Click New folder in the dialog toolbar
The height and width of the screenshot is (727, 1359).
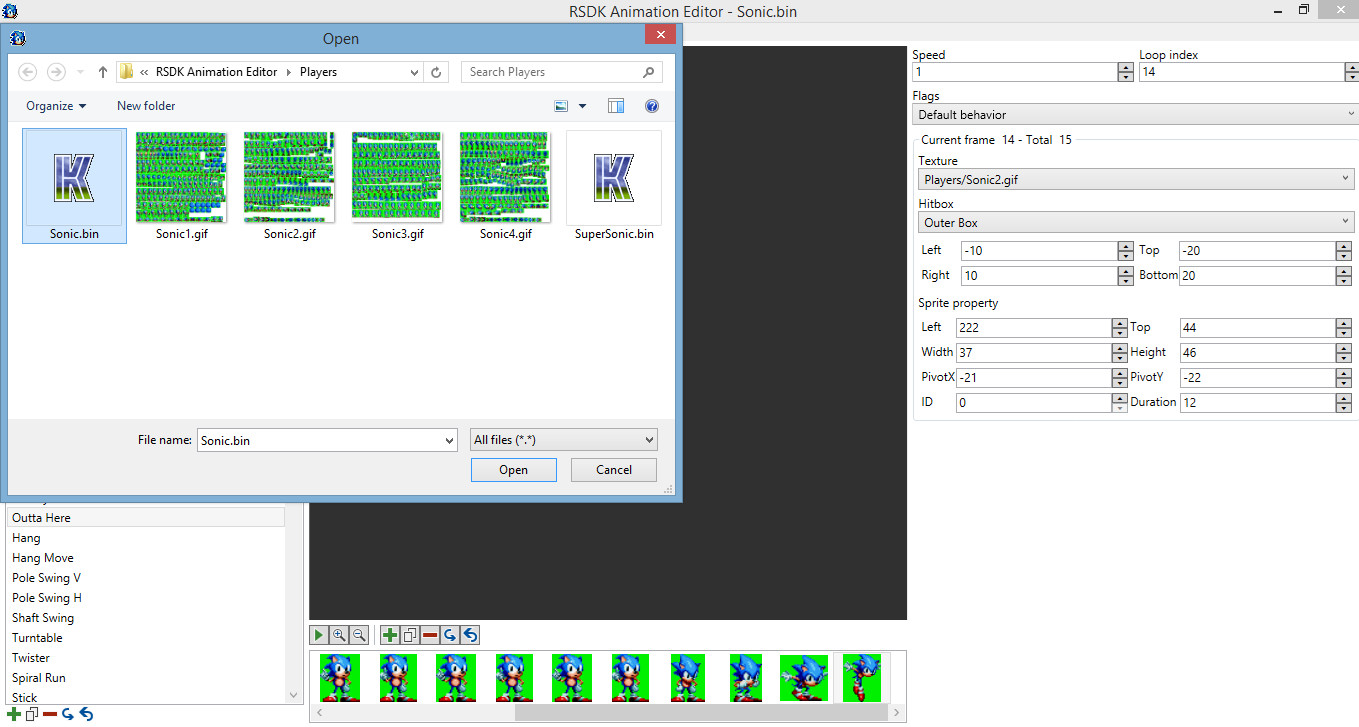coord(146,106)
